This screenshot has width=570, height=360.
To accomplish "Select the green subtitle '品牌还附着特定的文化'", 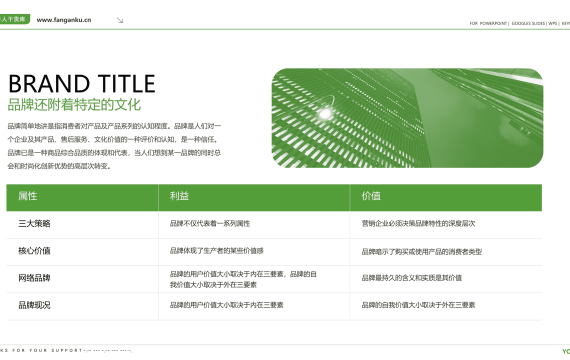I will 74,105.
